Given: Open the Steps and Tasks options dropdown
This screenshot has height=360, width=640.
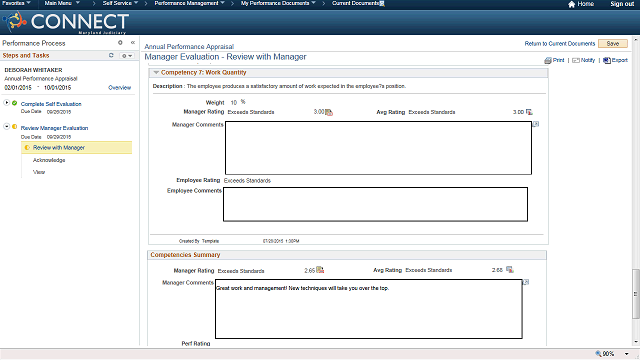Looking at the screenshot, I should [127, 56].
